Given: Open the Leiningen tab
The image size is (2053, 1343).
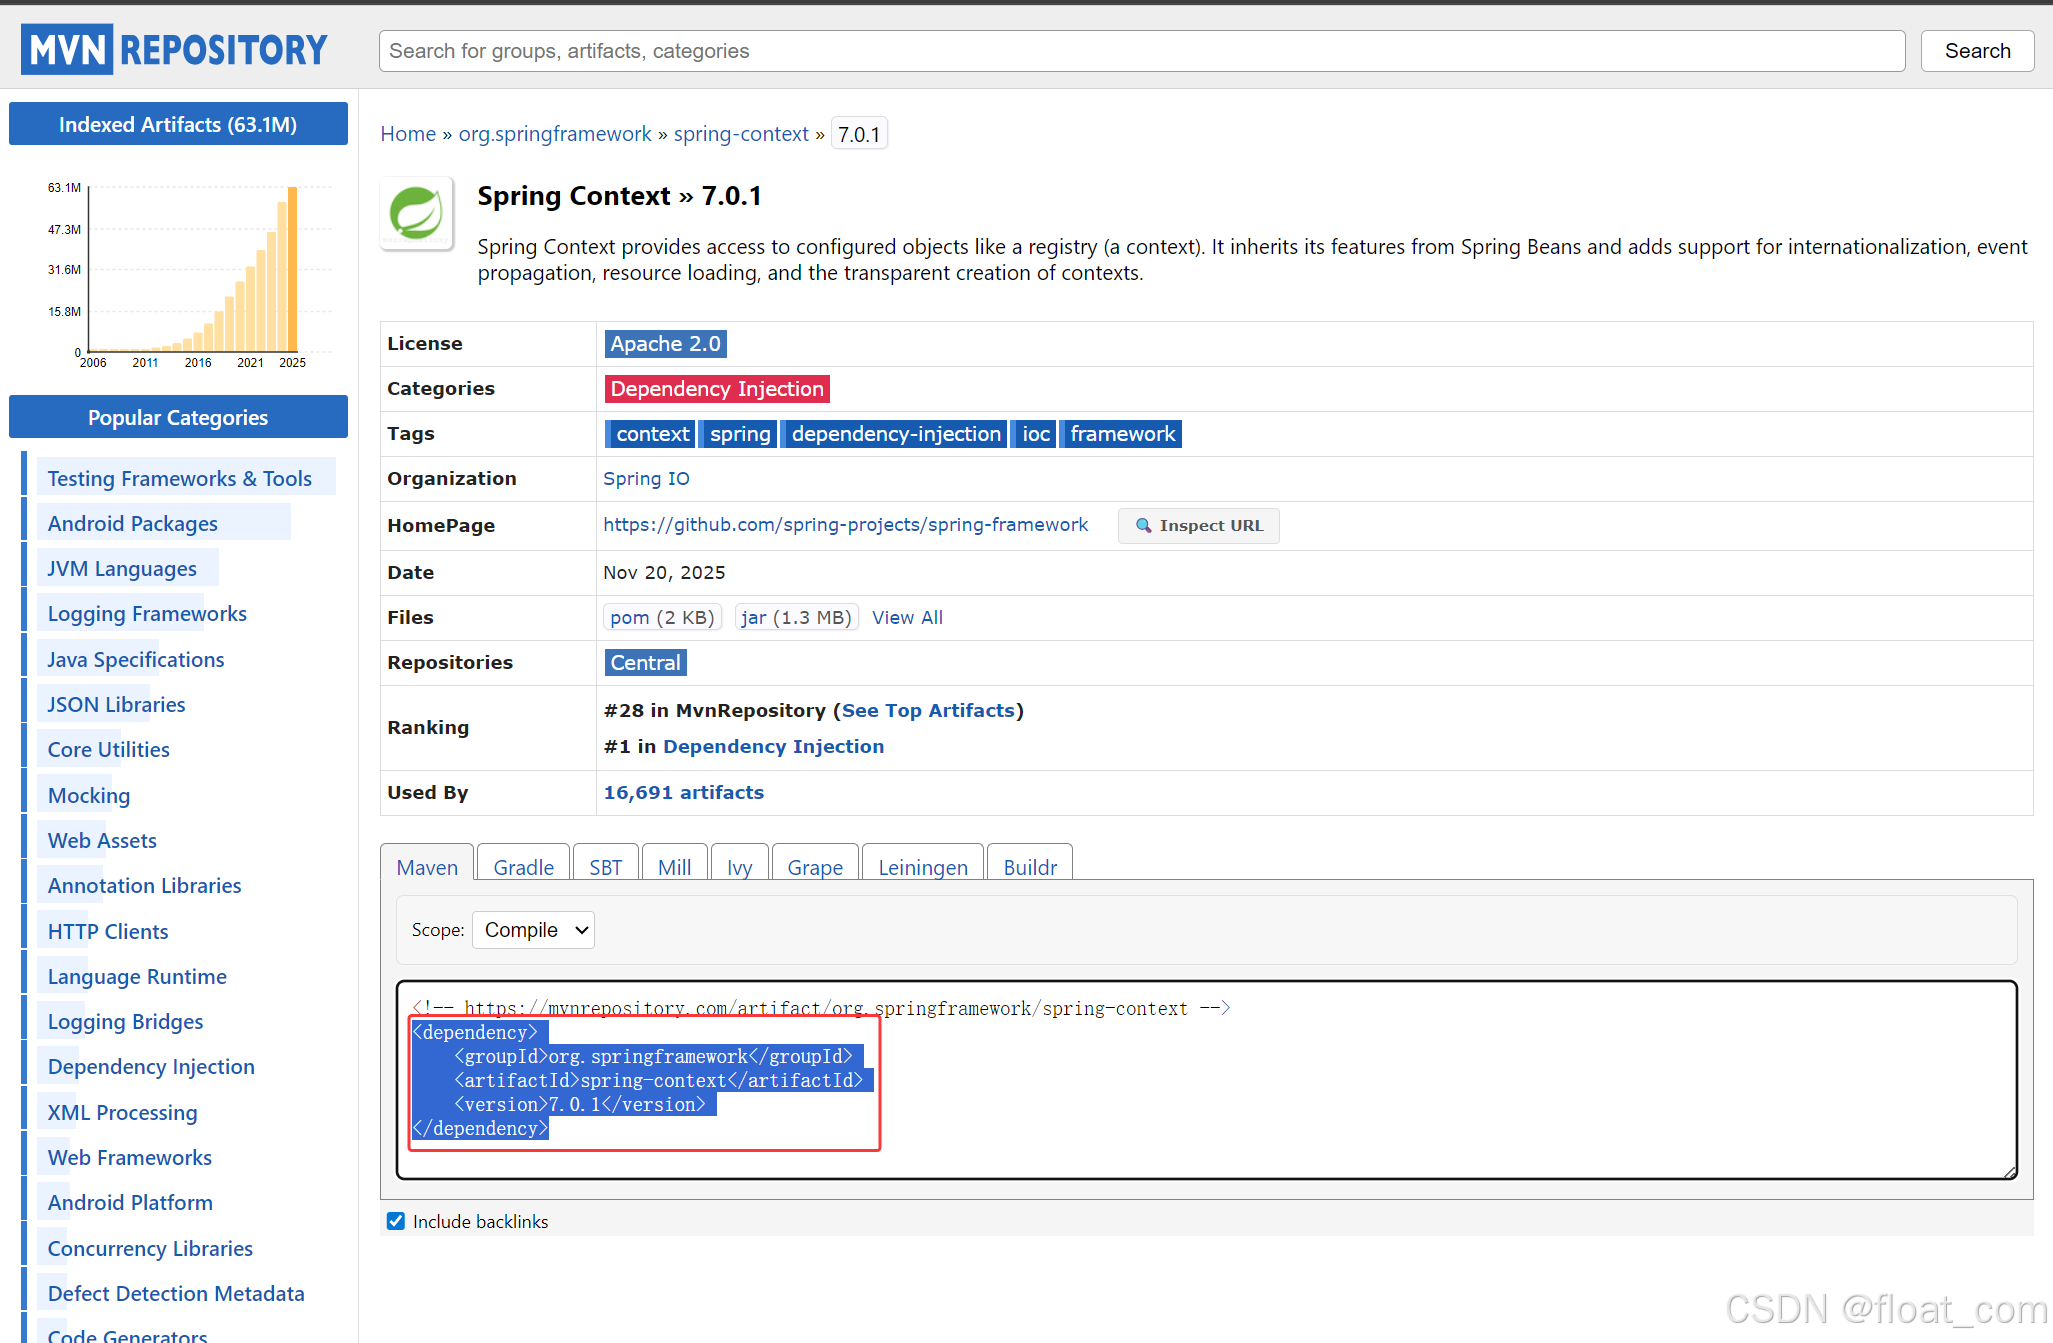Looking at the screenshot, I should click(922, 867).
